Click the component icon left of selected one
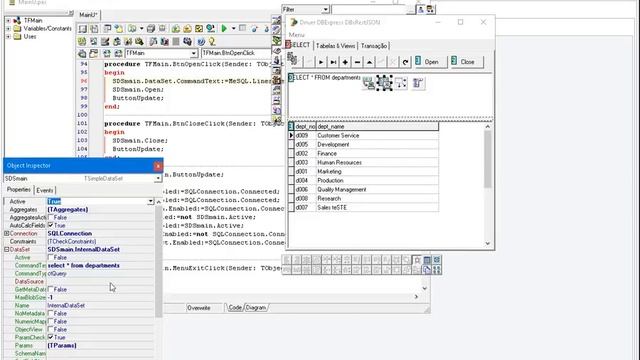 click(x=368, y=83)
